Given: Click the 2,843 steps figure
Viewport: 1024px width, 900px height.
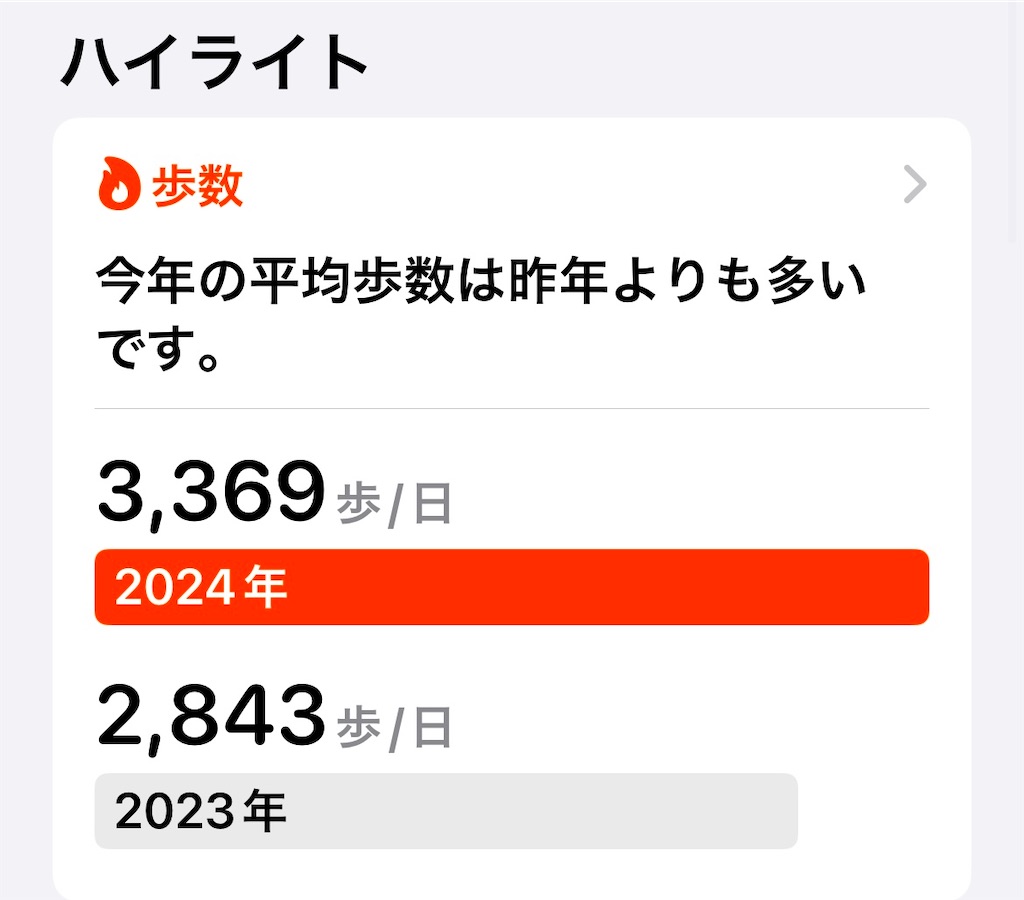Looking at the screenshot, I should (x=210, y=713).
